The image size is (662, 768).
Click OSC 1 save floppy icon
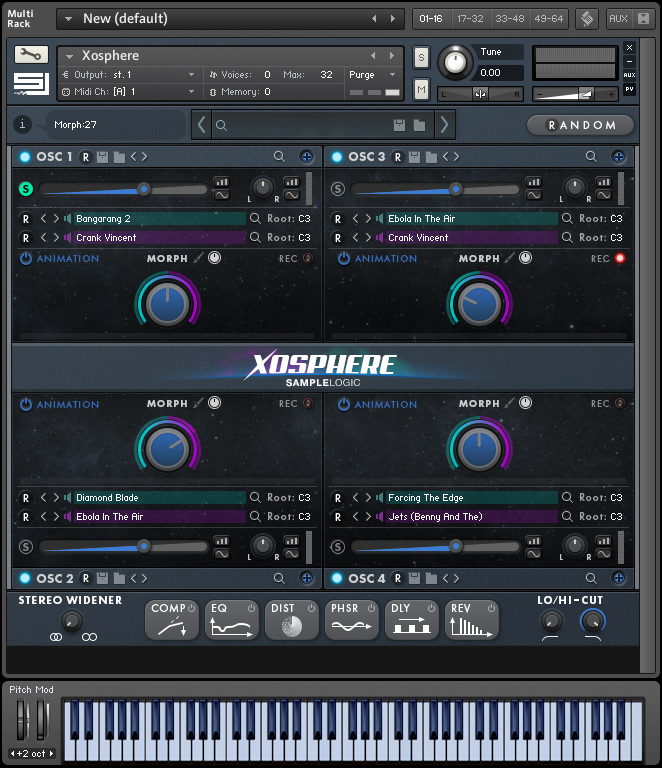click(102, 157)
